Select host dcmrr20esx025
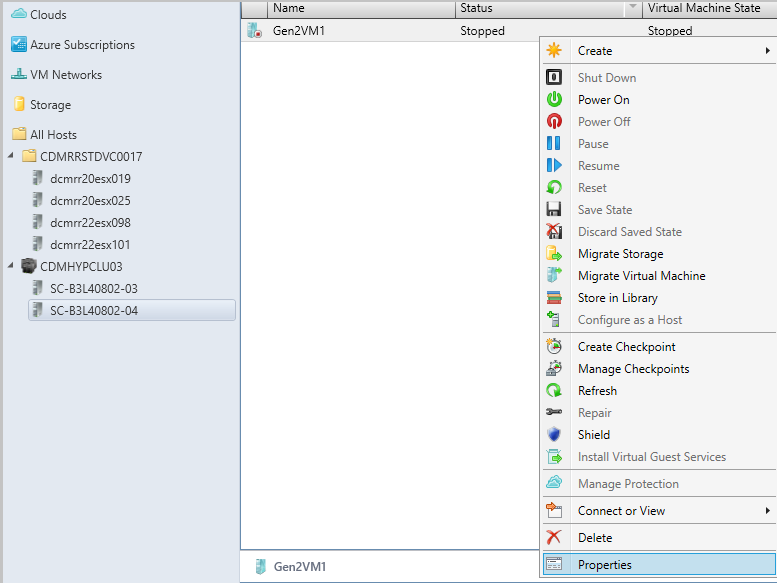This screenshot has height=583, width=777. [x=90, y=201]
